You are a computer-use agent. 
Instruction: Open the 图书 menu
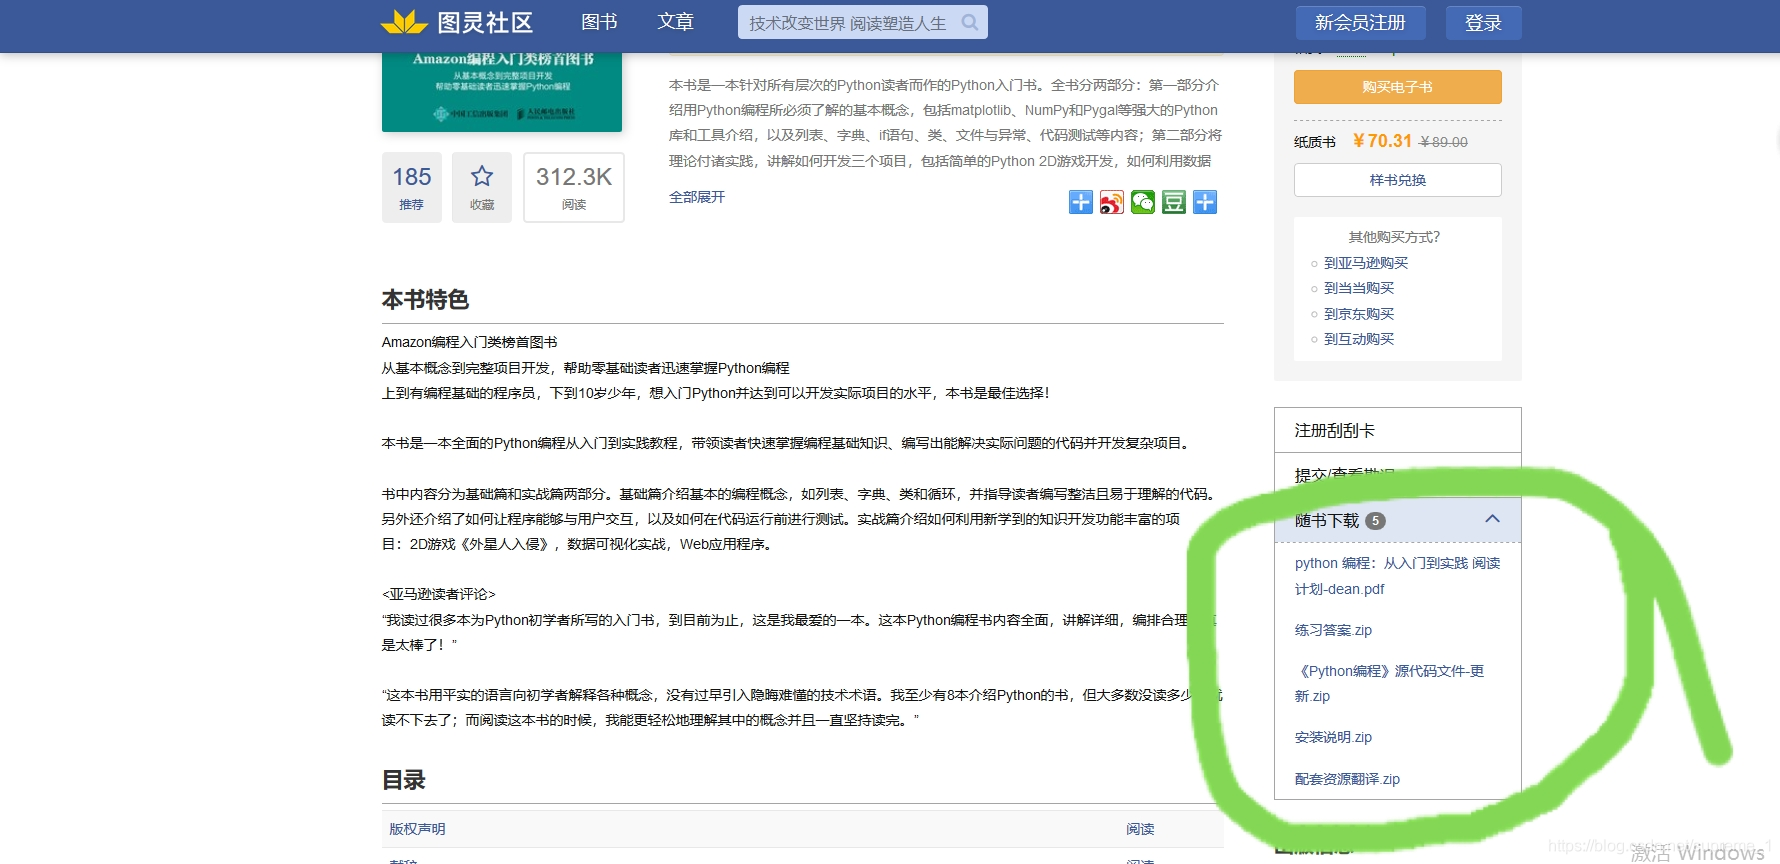[x=599, y=22]
